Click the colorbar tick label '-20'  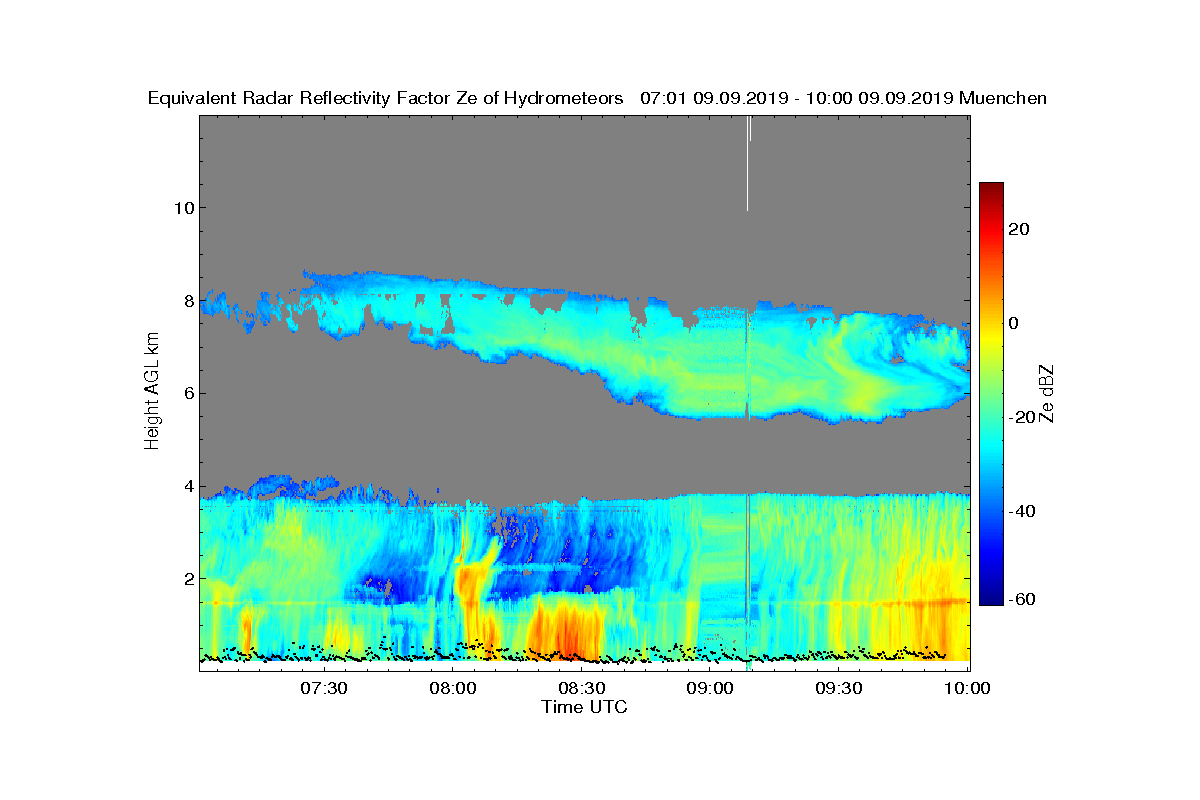point(1022,417)
